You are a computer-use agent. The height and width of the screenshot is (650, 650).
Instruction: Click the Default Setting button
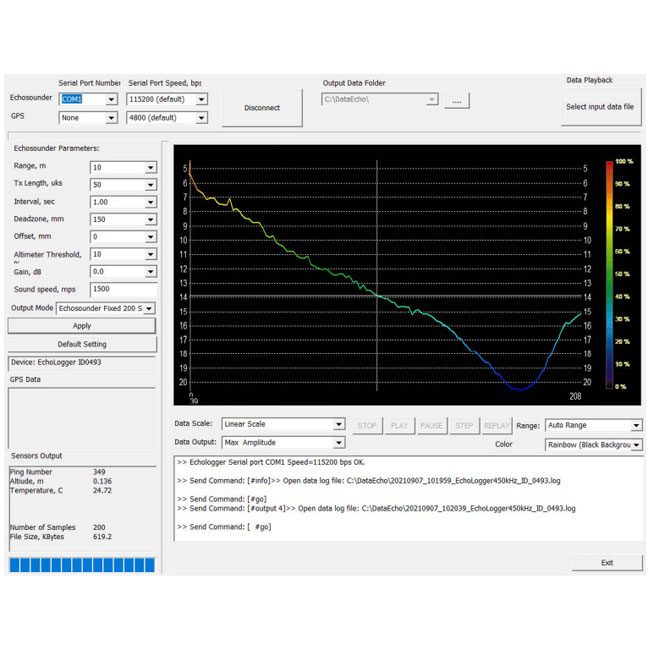82,344
